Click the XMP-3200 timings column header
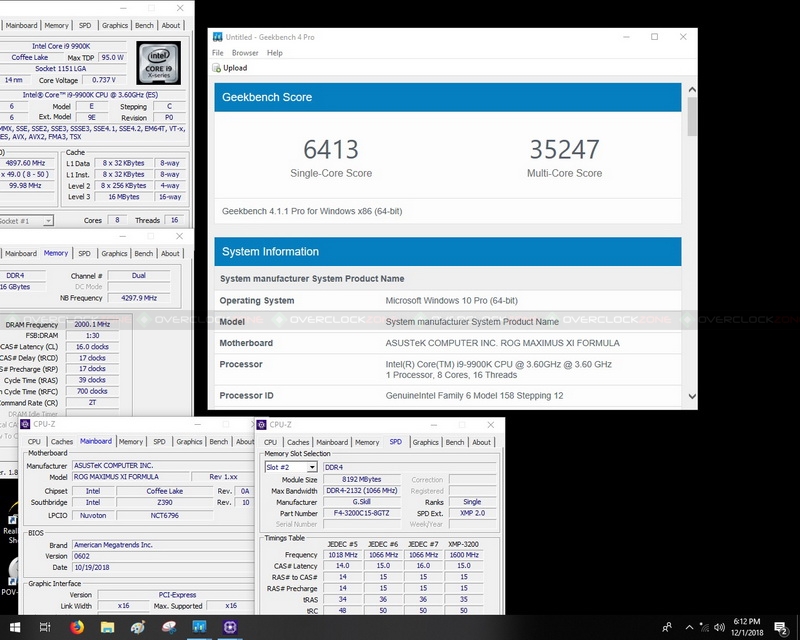The image size is (800, 640). [x=463, y=544]
